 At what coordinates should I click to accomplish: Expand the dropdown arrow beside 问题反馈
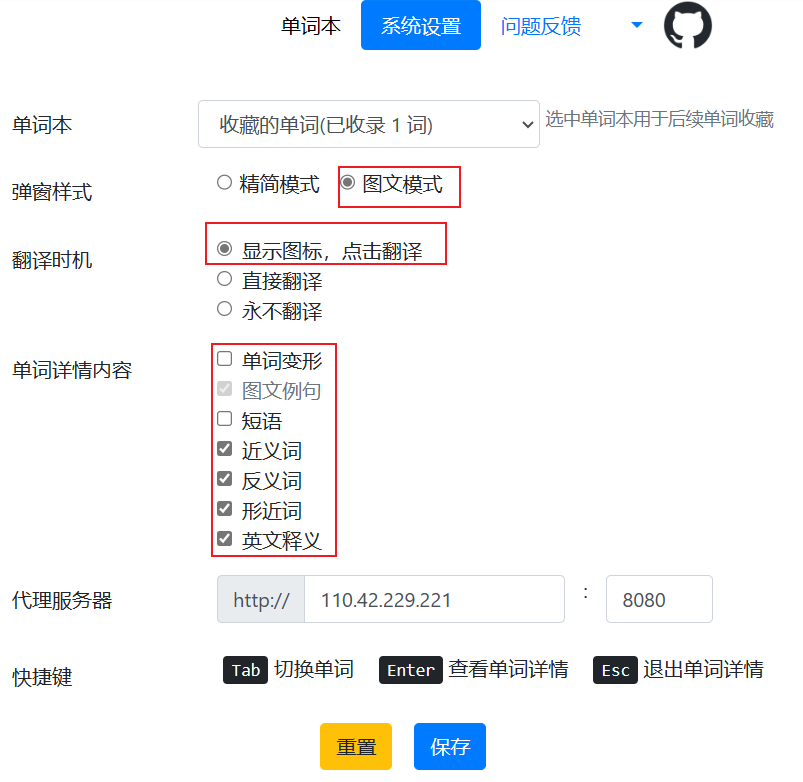[x=636, y=26]
